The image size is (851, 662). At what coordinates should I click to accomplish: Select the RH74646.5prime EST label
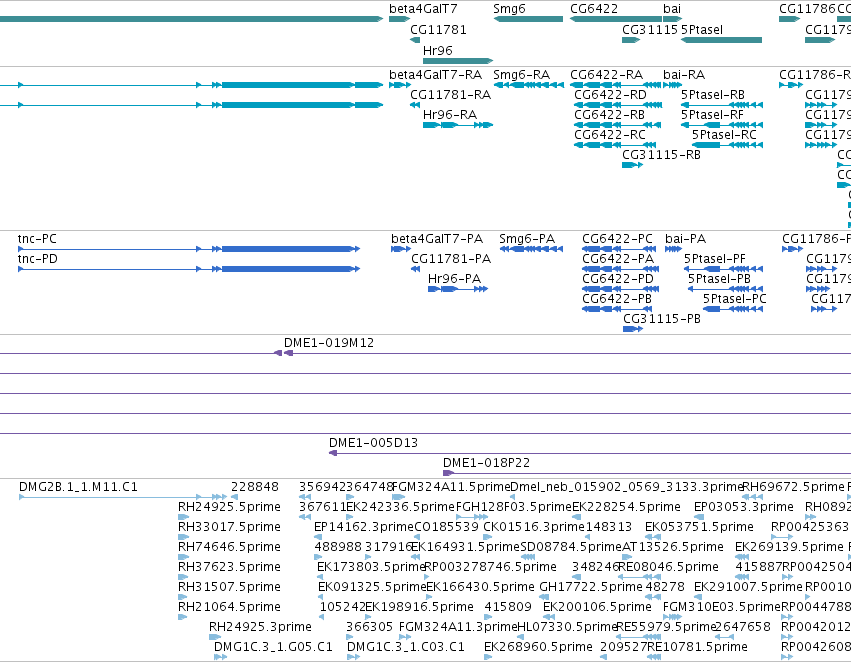coord(230,547)
